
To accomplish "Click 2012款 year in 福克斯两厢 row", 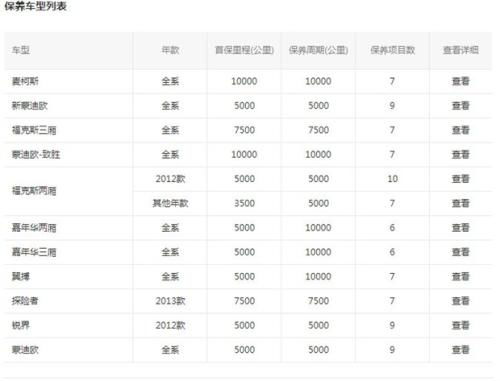I will pos(170,179).
